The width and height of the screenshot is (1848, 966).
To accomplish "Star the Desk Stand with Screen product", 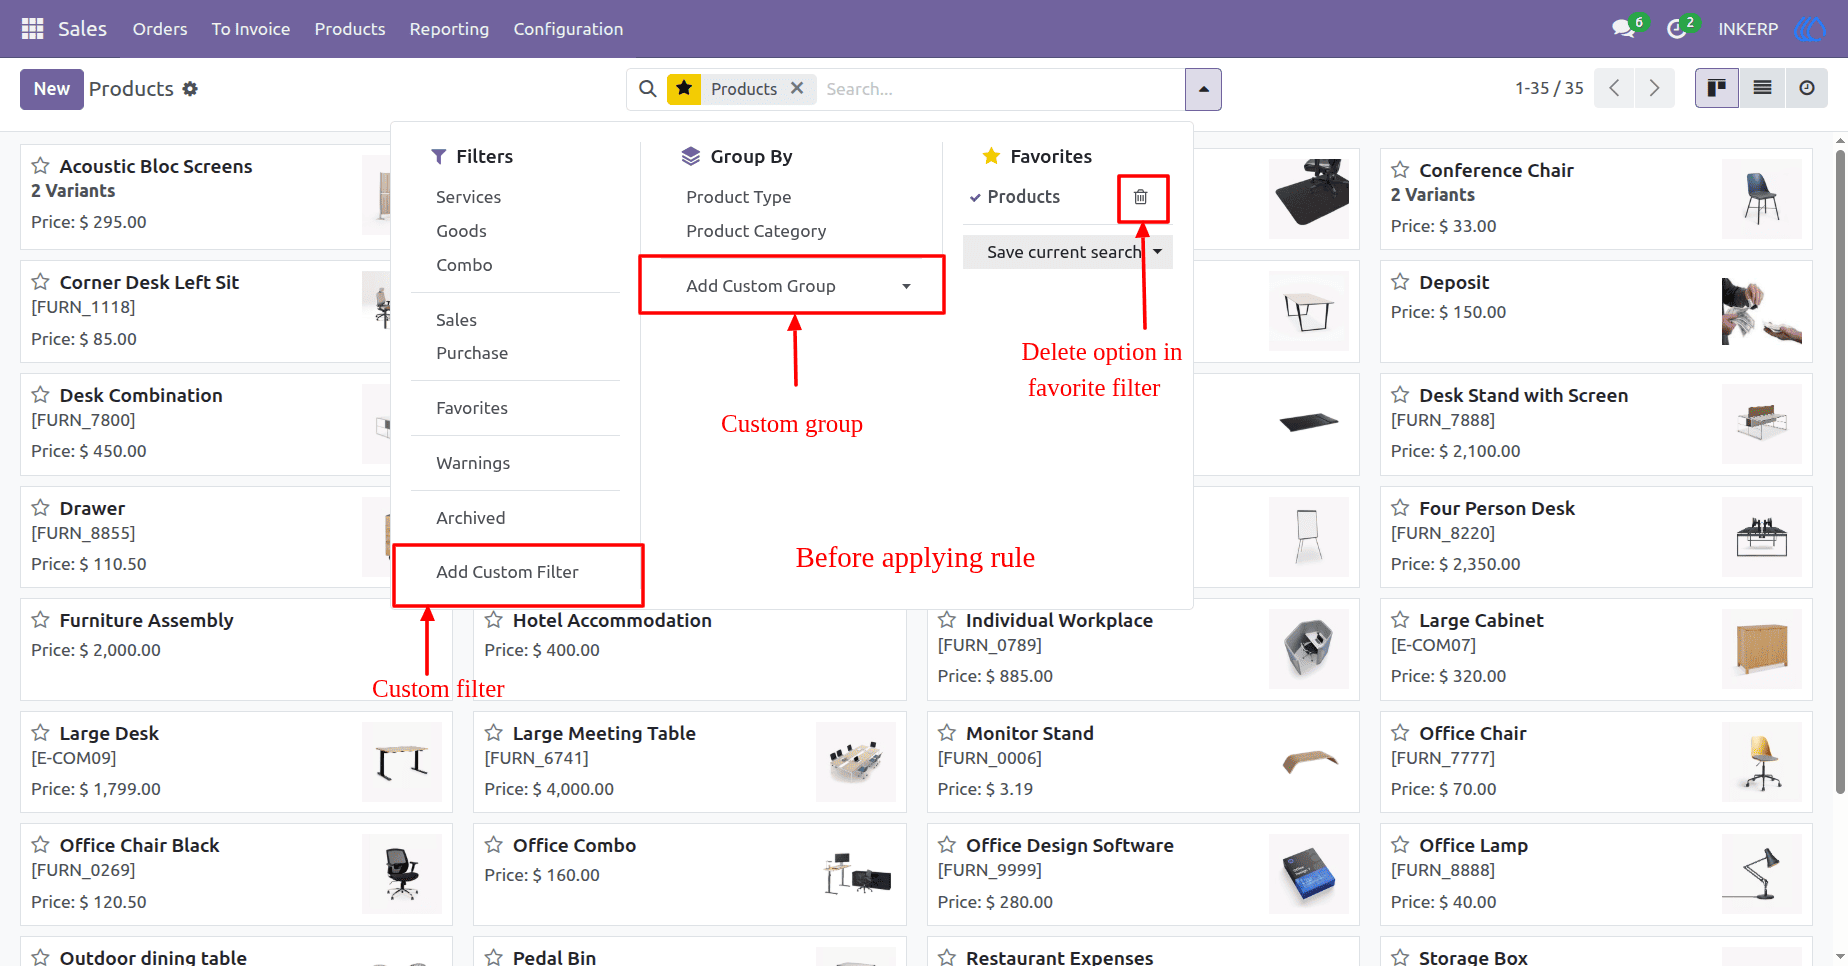I will point(1400,395).
